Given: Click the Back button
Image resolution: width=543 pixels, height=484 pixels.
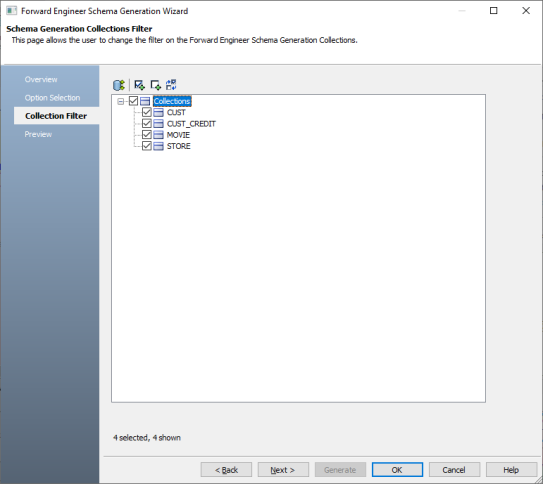Looking at the screenshot, I should (x=226, y=470).
